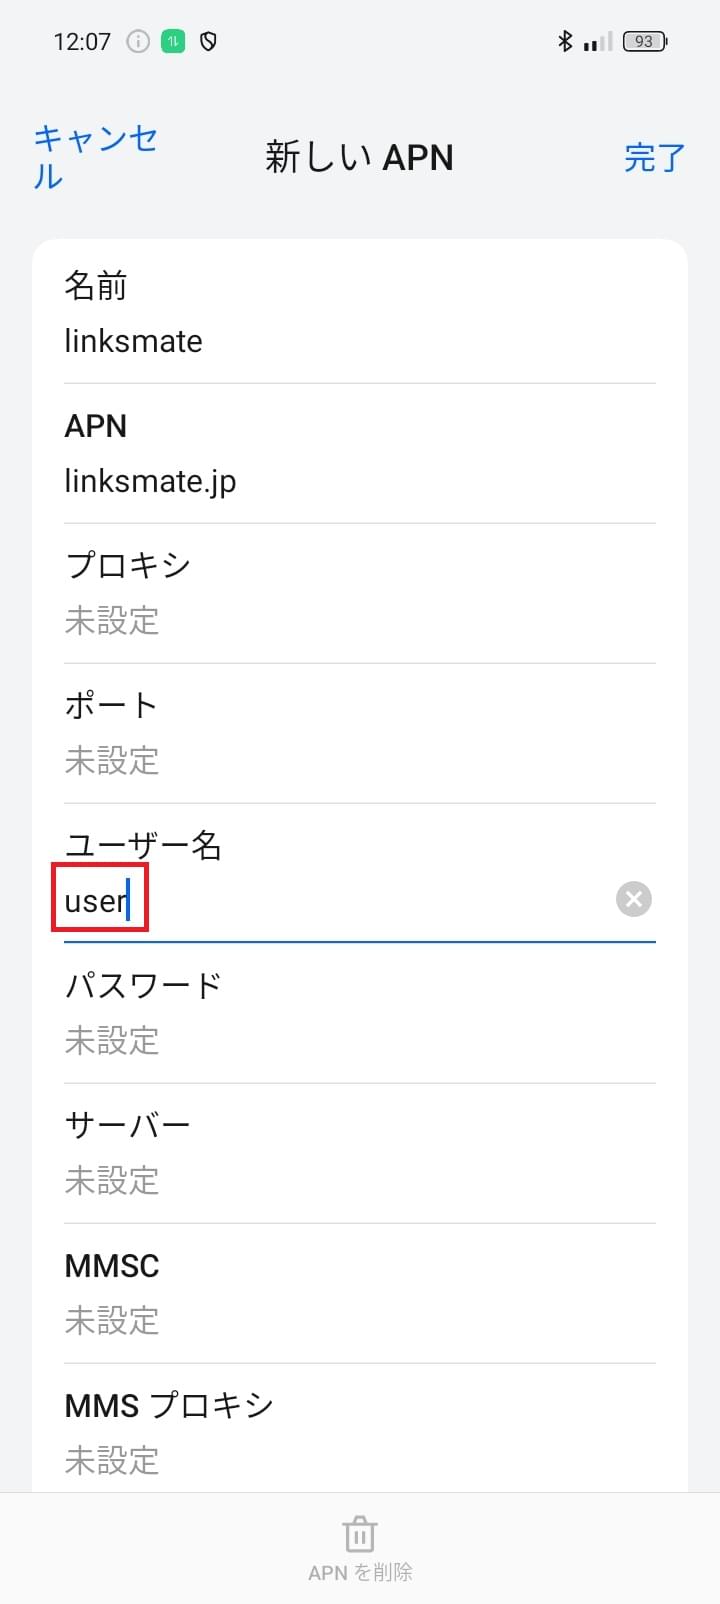Tap the Bluetooth icon in the status bar
This screenshot has height=1604, width=720.
(564, 41)
